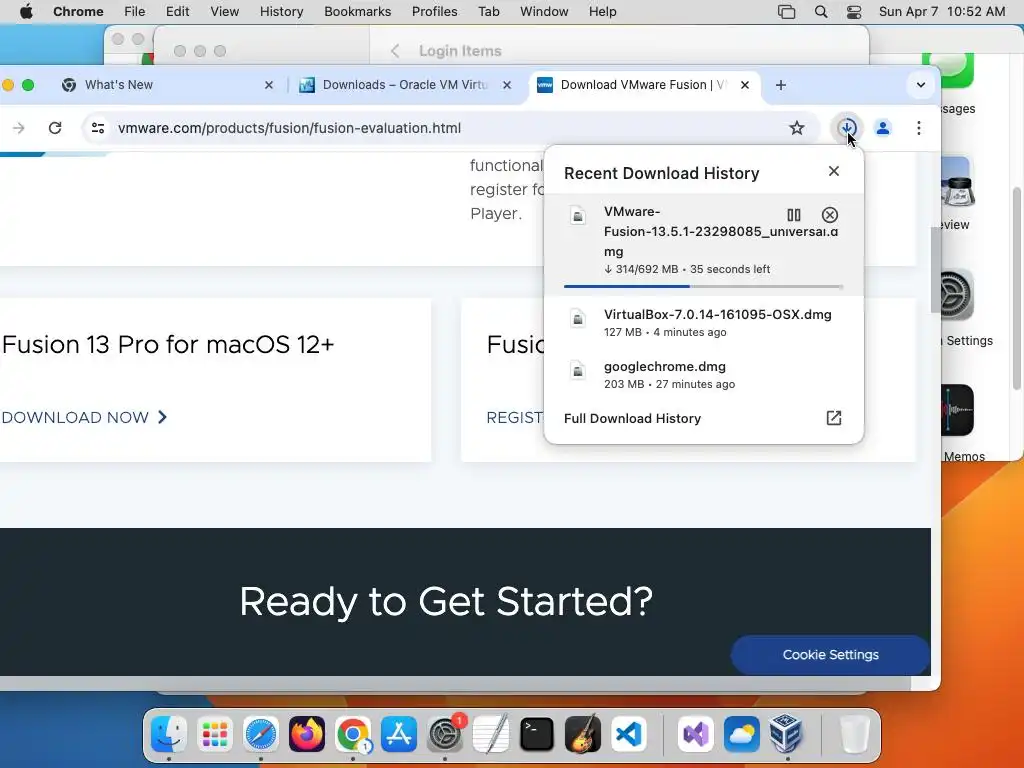
Task: Open the Cookie Settings button
Action: [830, 654]
